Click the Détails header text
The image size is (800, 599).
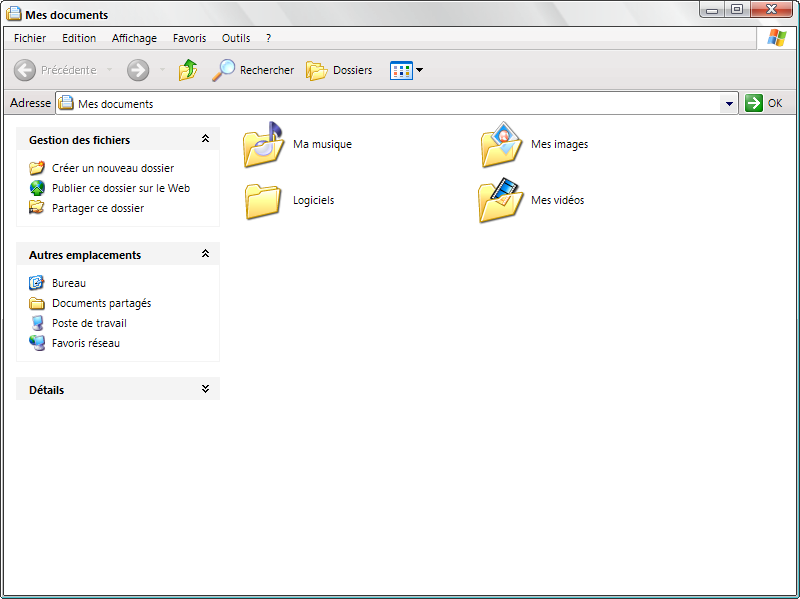[46, 390]
